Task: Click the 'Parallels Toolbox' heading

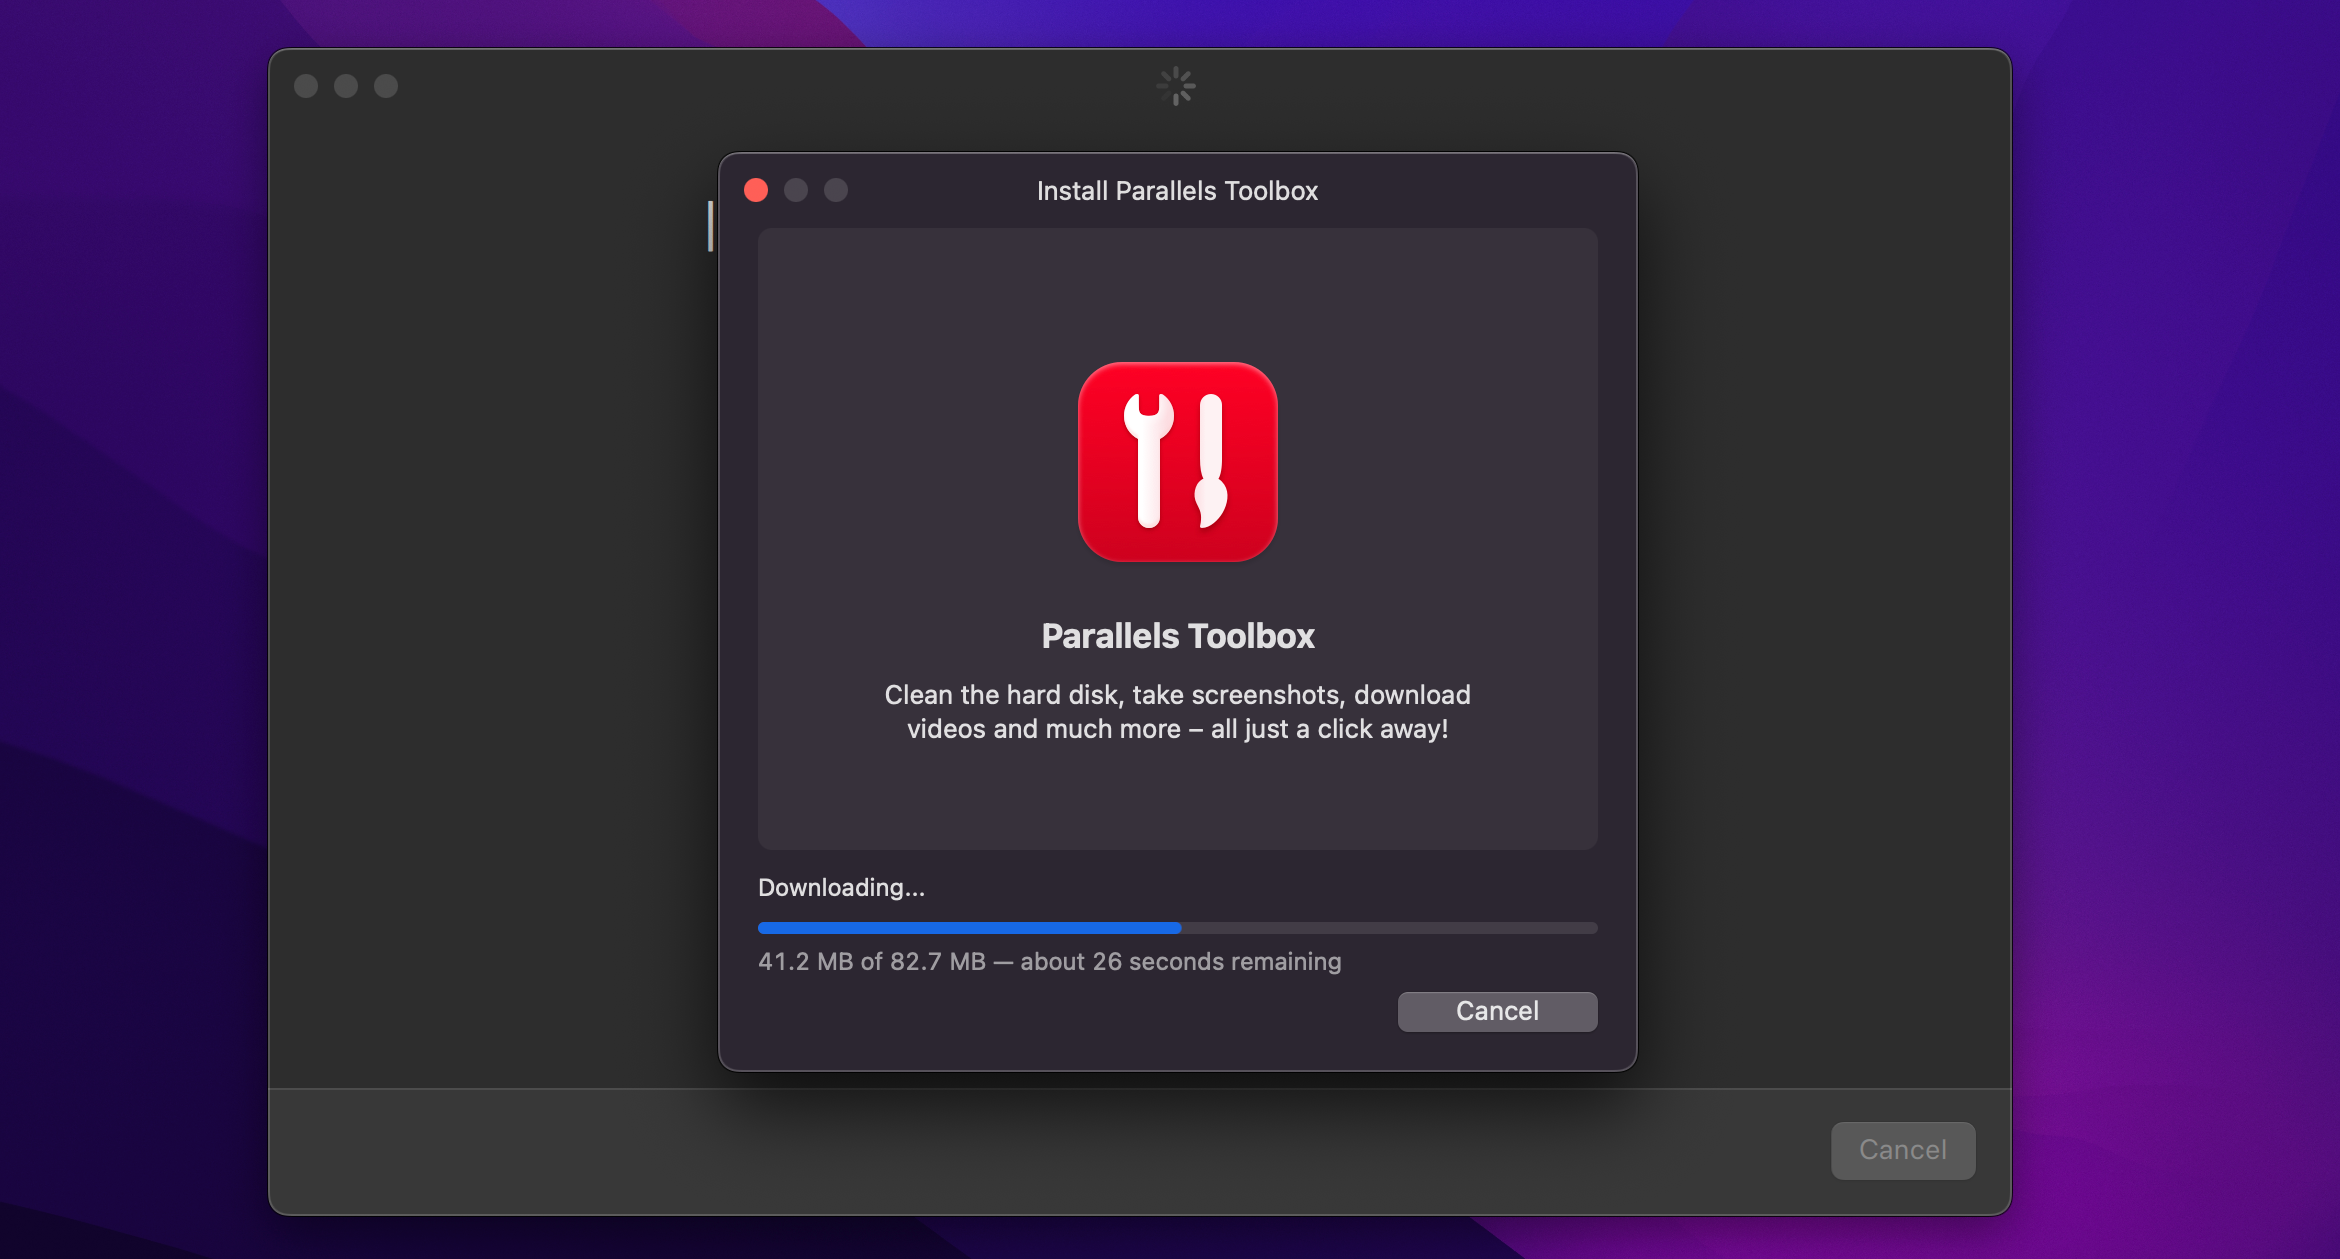Action: coord(1177,636)
